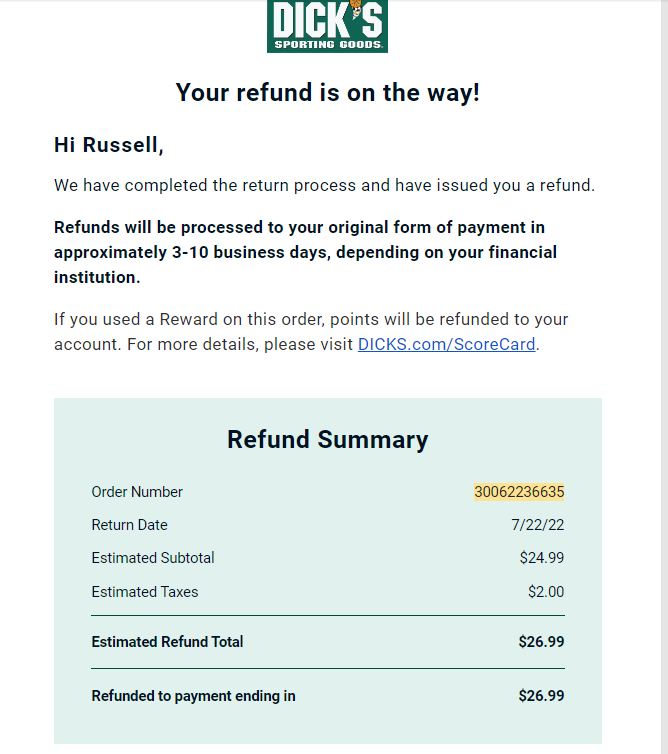This screenshot has height=754, width=668.
Task: Click the "Hi Russell," greeting text
Action: pos(109,145)
